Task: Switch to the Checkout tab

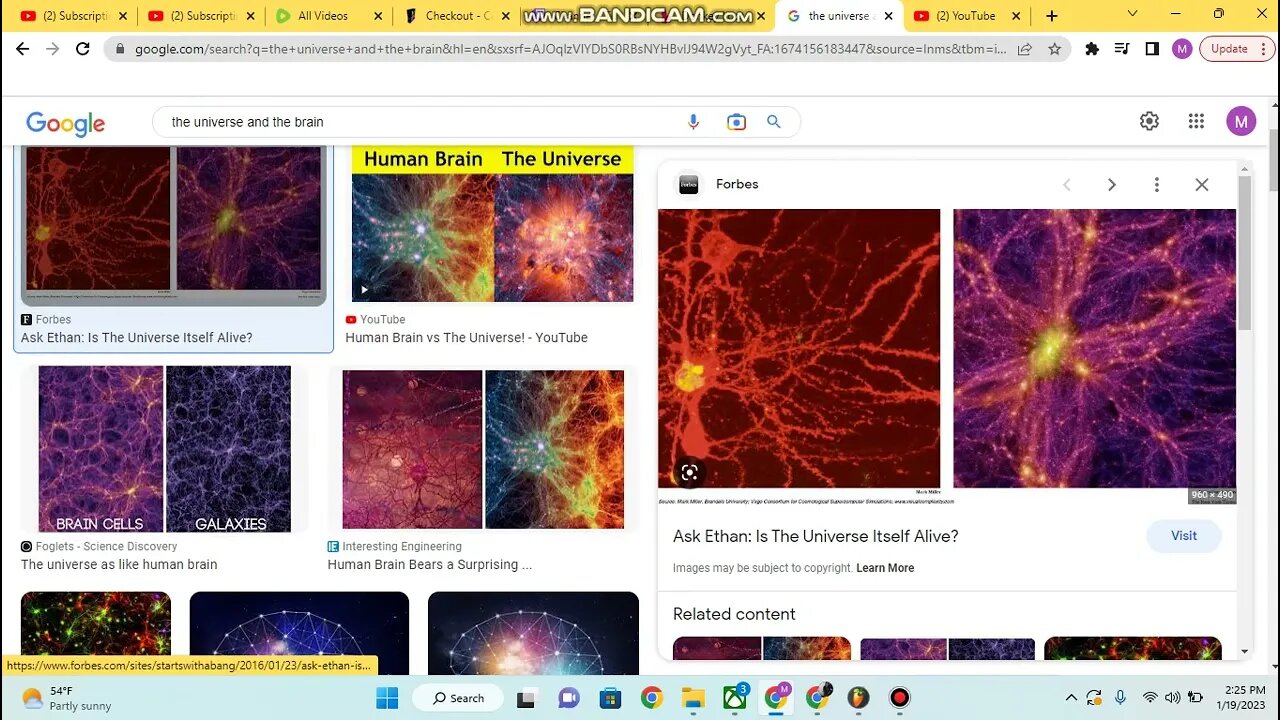Action: pyautogui.click(x=457, y=16)
